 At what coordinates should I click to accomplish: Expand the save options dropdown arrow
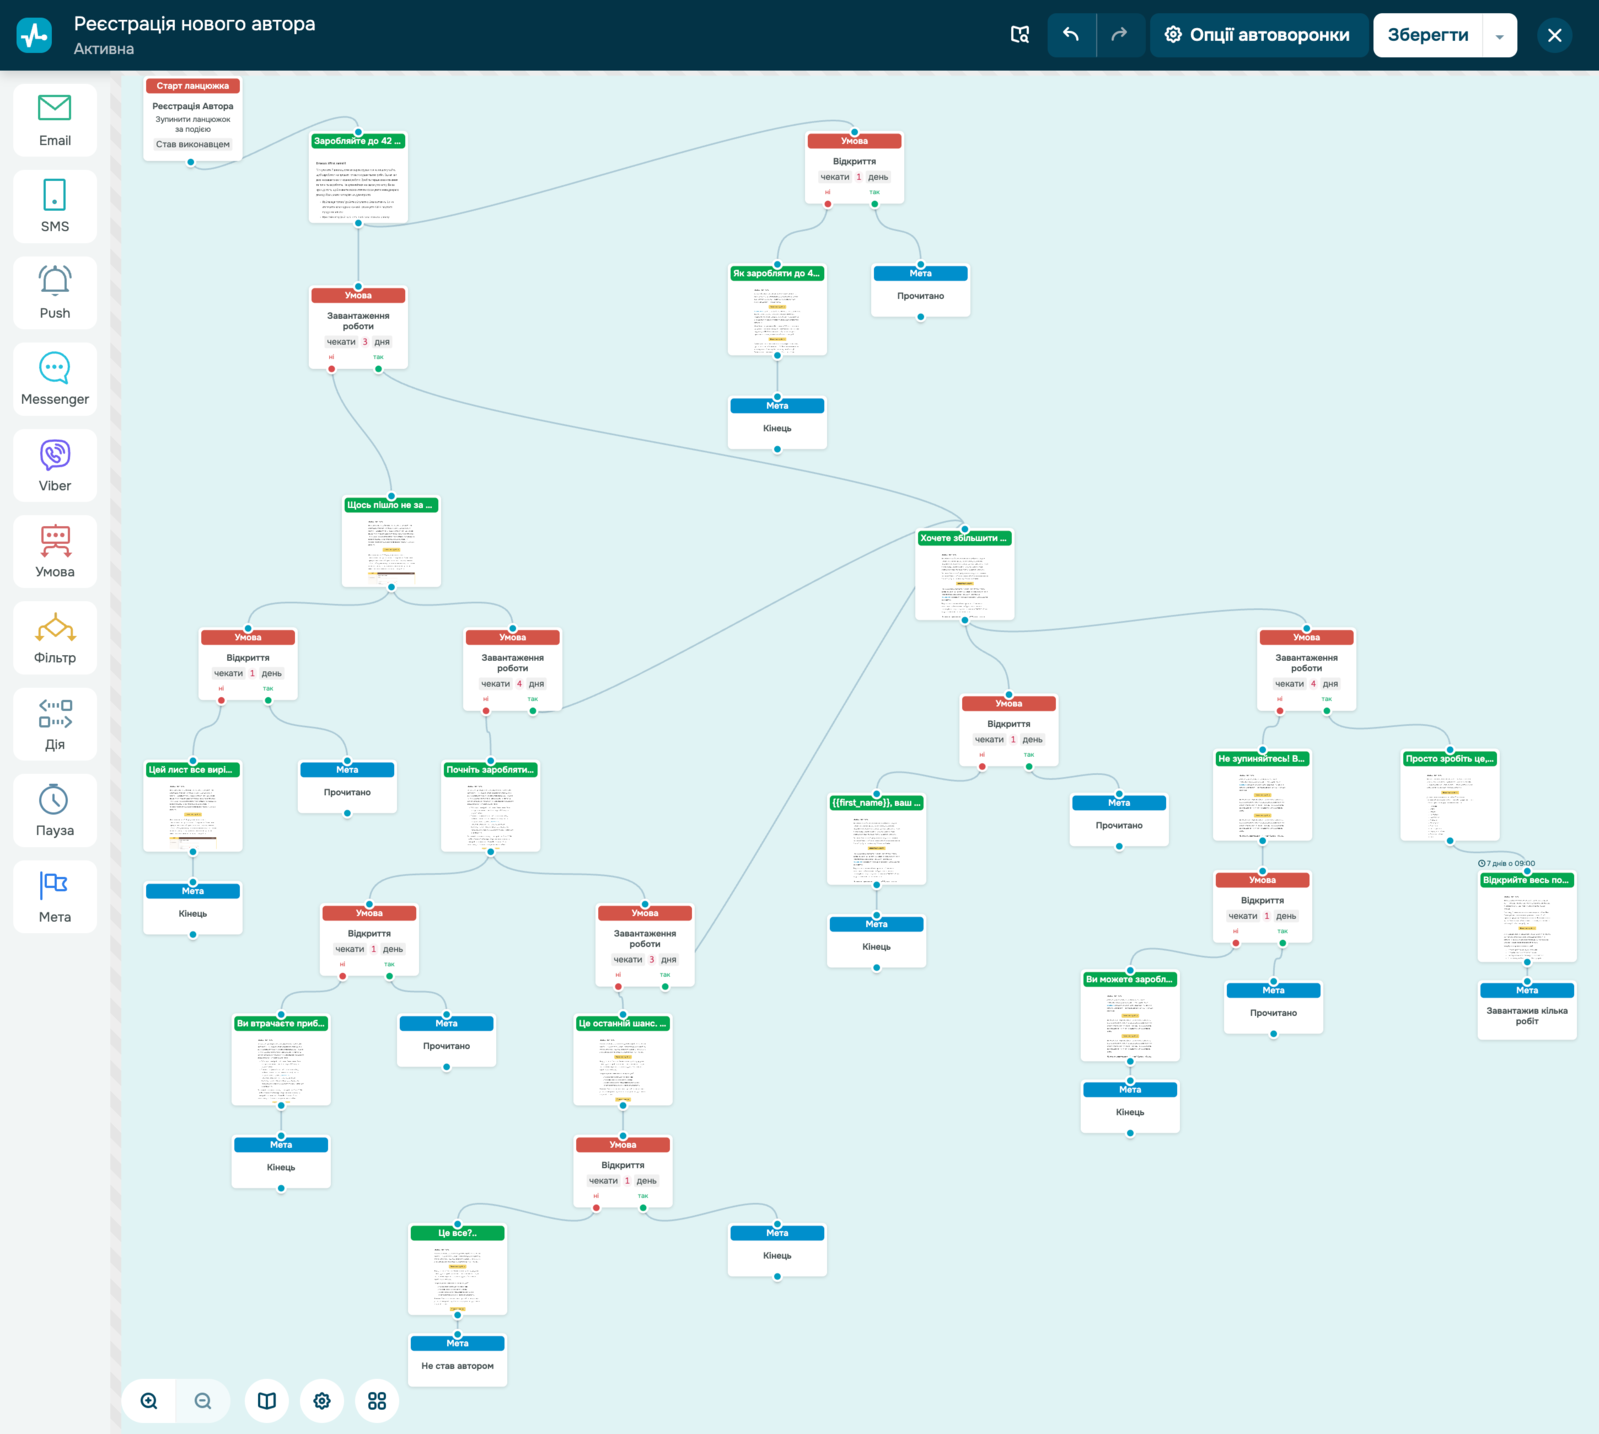pos(1500,35)
